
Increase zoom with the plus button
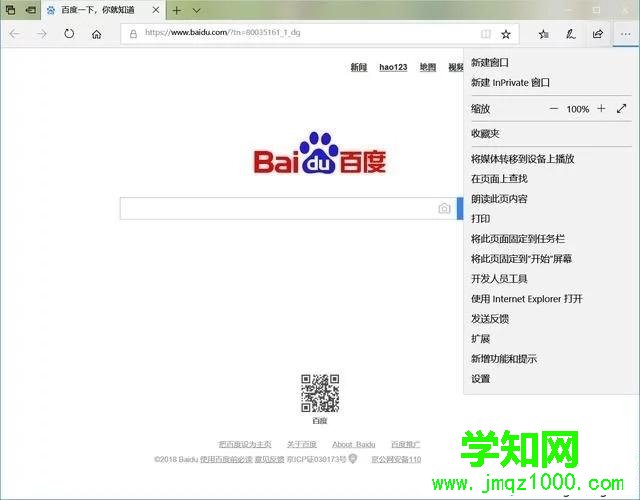click(x=601, y=109)
